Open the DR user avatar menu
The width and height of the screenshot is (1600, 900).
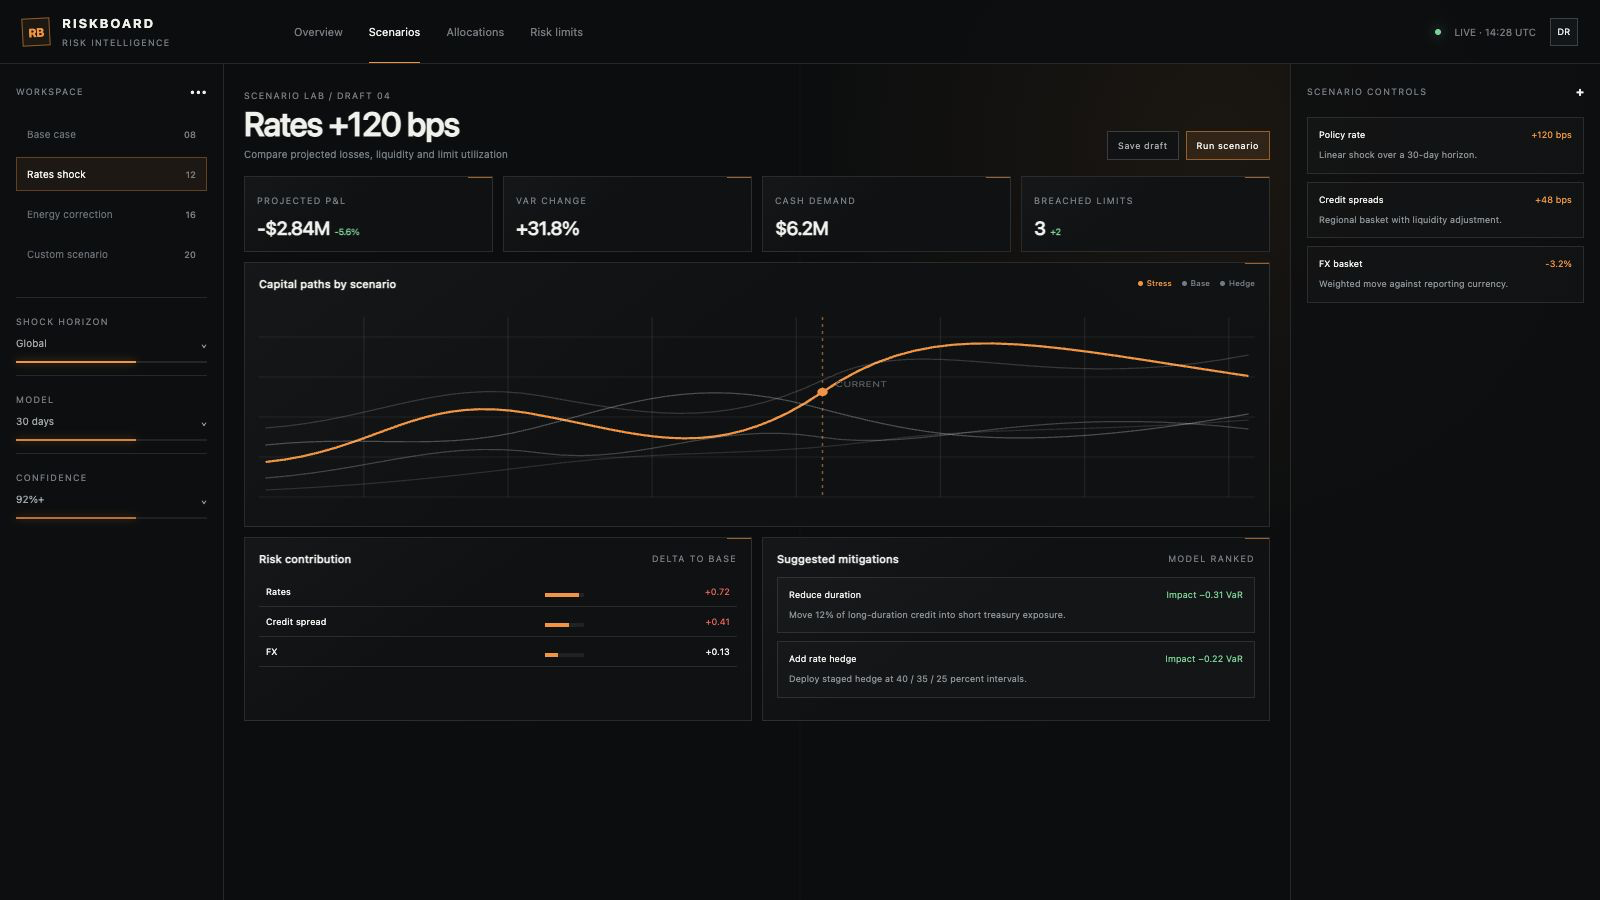click(x=1564, y=32)
